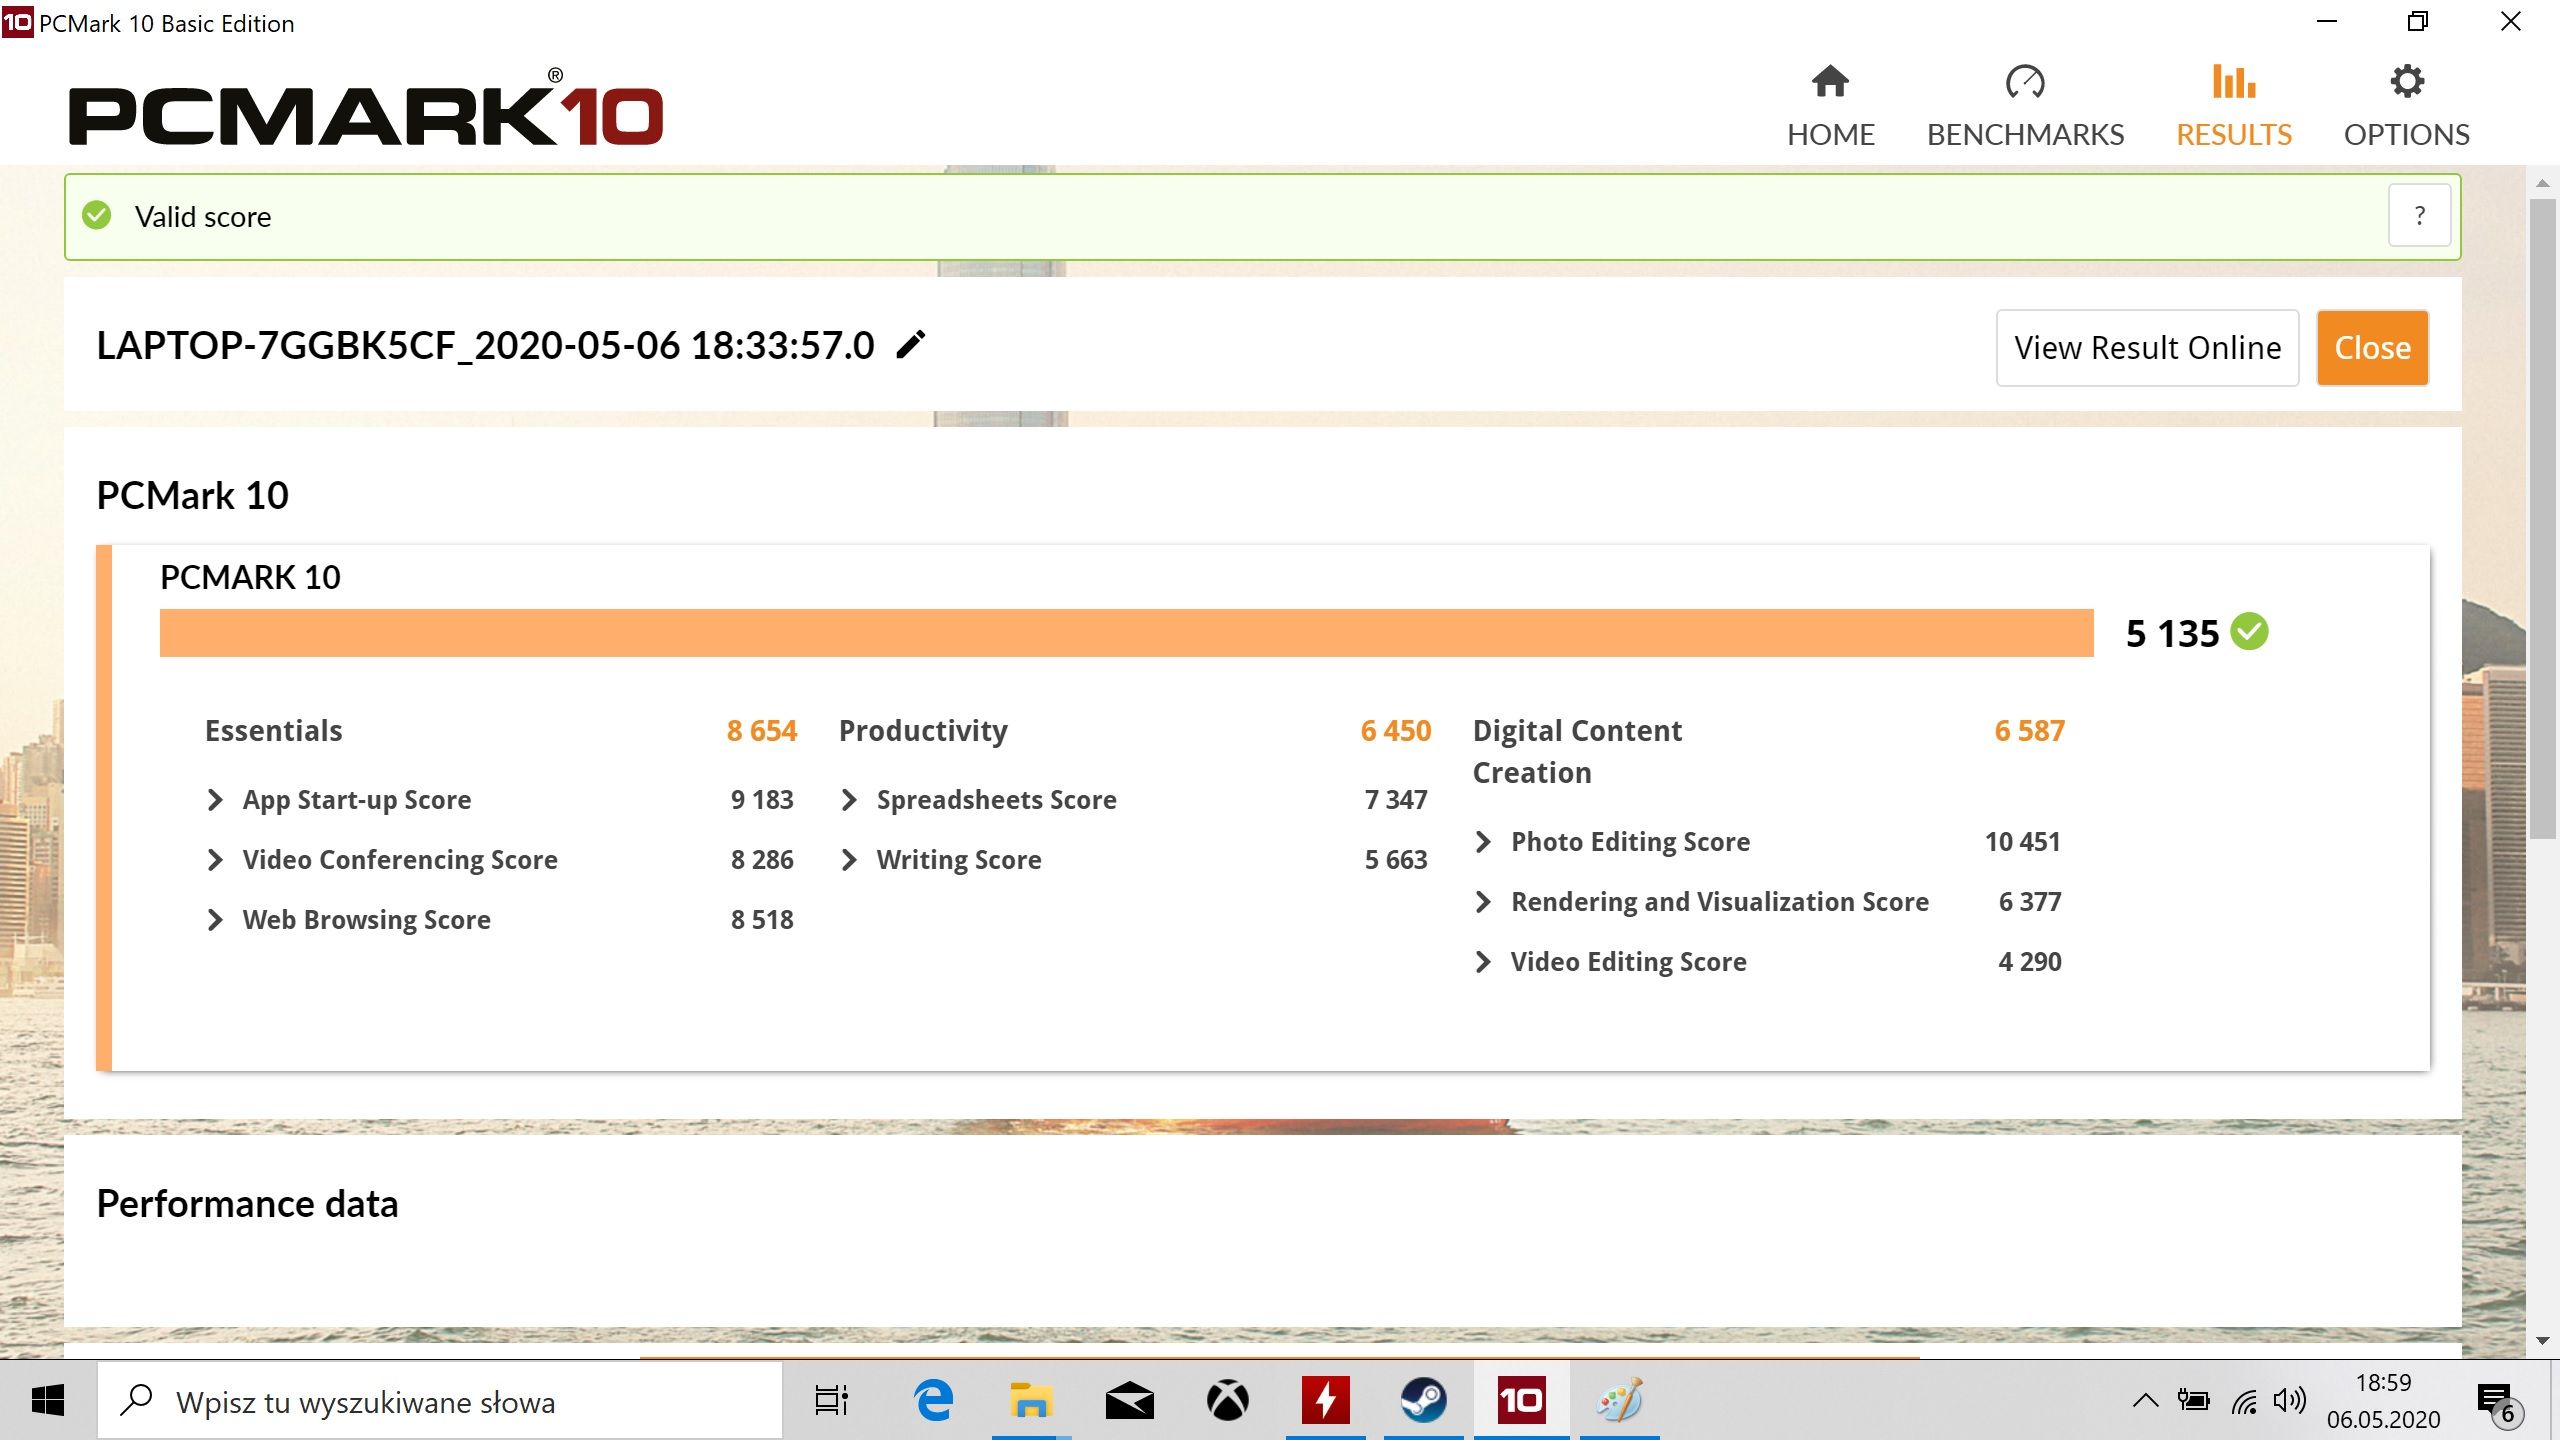Click the orange PCMark 10 score bar
Image resolution: width=2560 pixels, height=1440 pixels.
point(1126,633)
